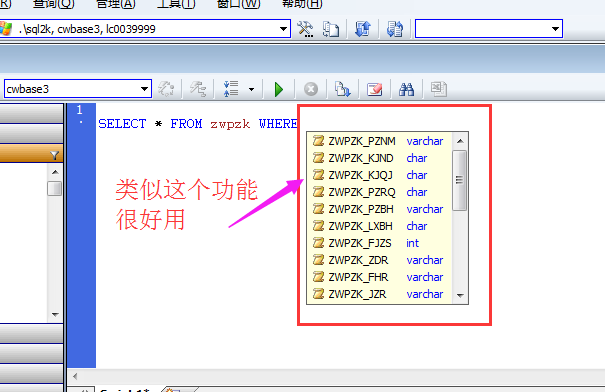Open the 帮助(H) menu
605x392 pixels.
pos(302,4)
